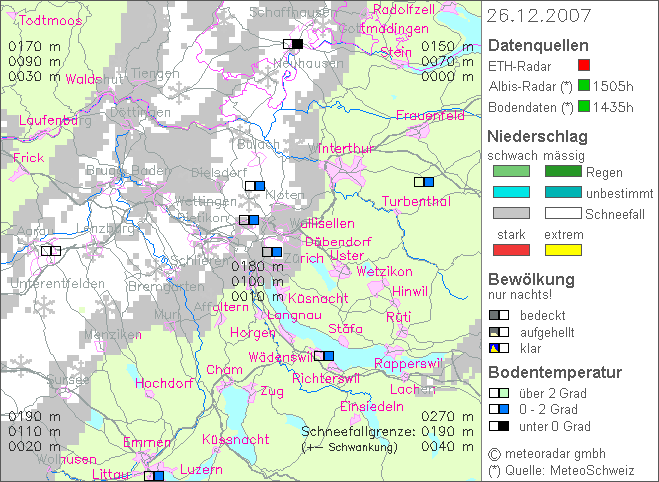Click the über 2 Grad temperature icon
This screenshot has height=482, width=659.
click(x=499, y=393)
